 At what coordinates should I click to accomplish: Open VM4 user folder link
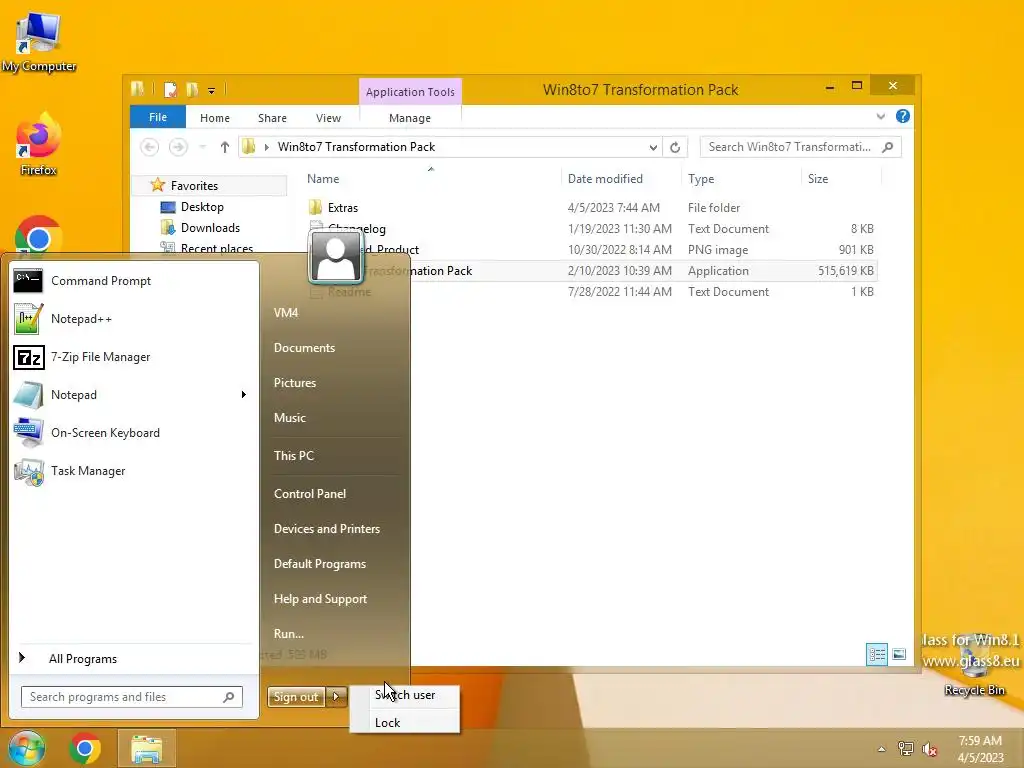pos(285,313)
